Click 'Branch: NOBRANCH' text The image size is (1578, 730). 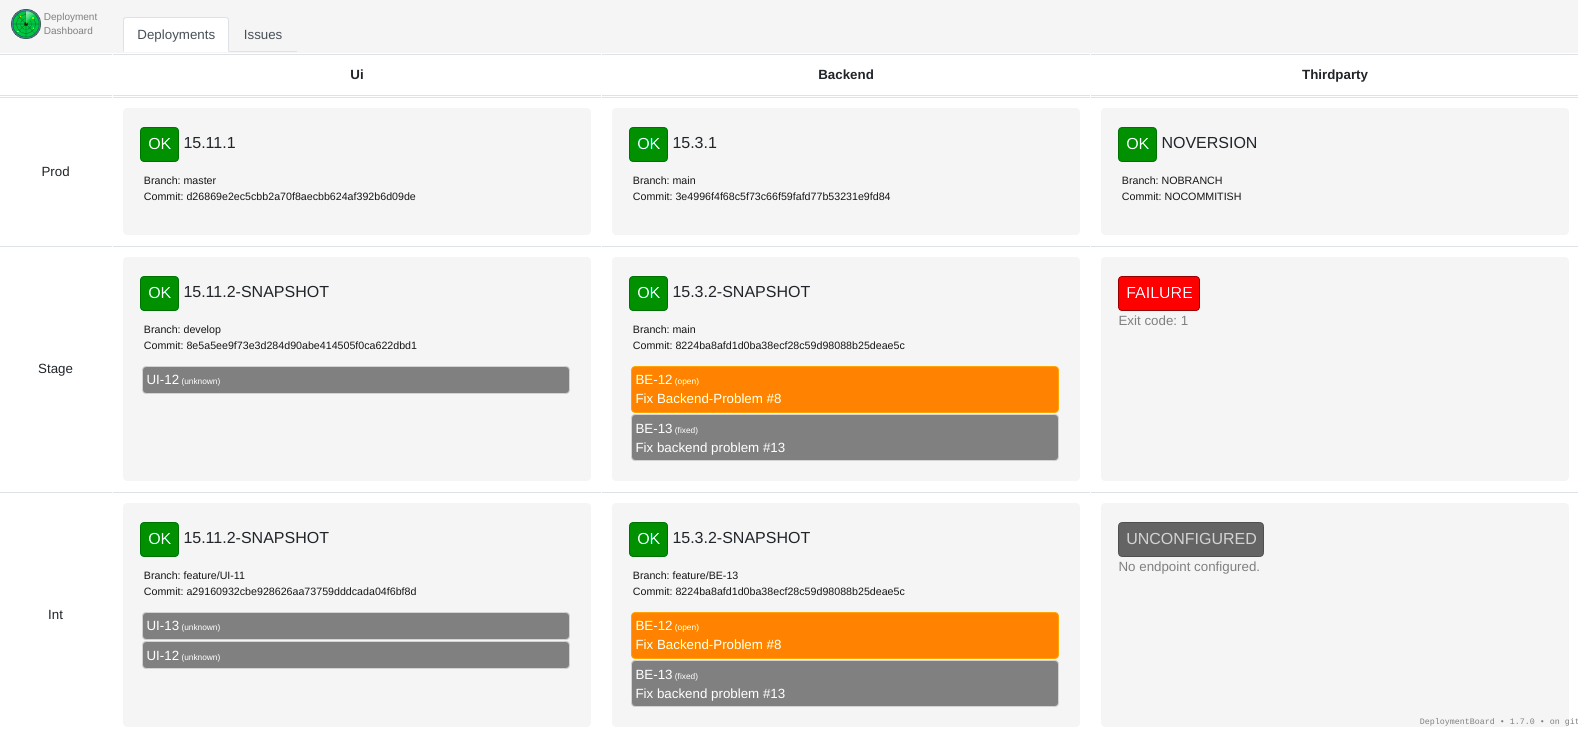(1172, 181)
